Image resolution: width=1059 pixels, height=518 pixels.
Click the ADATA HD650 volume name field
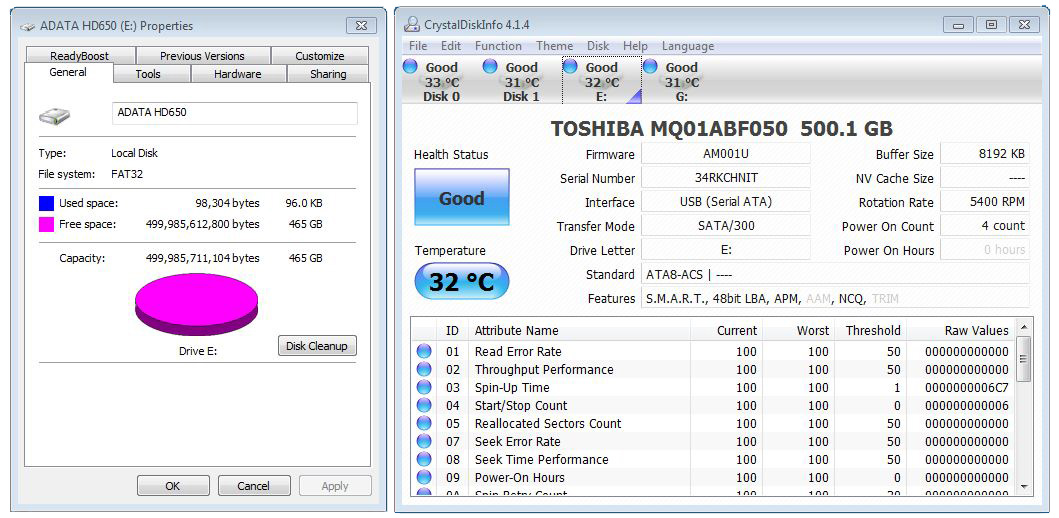click(x=234, y=113)
